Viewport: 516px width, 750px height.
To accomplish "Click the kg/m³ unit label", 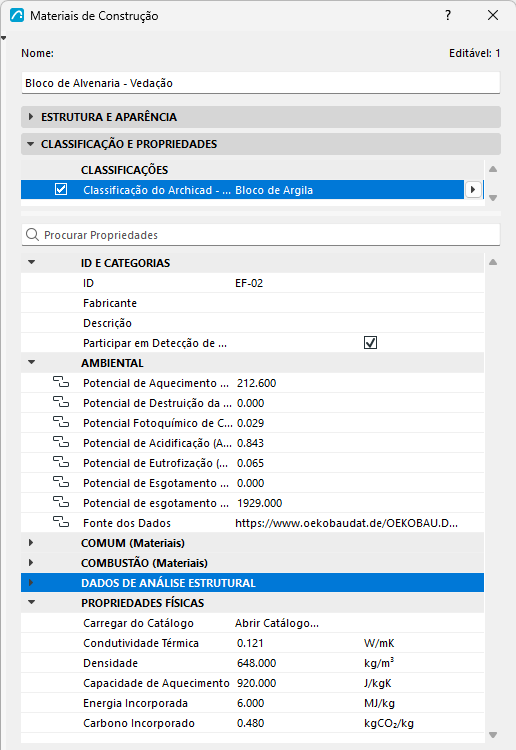I will pos(379,663).
